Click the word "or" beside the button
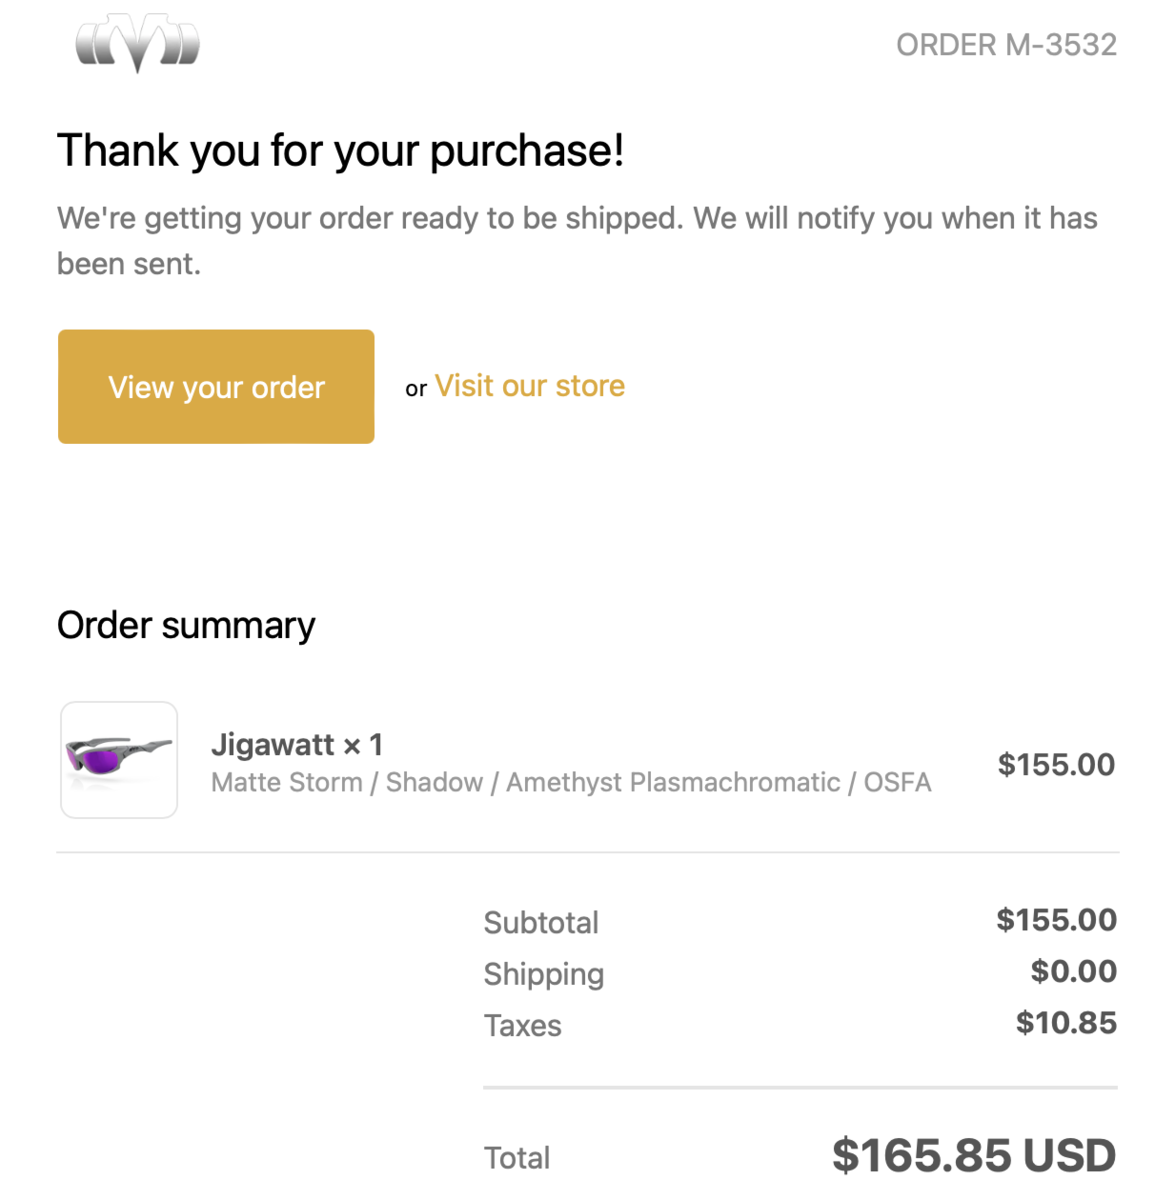The height and width of the screenshot is (1200, 1155). [416, 389]
